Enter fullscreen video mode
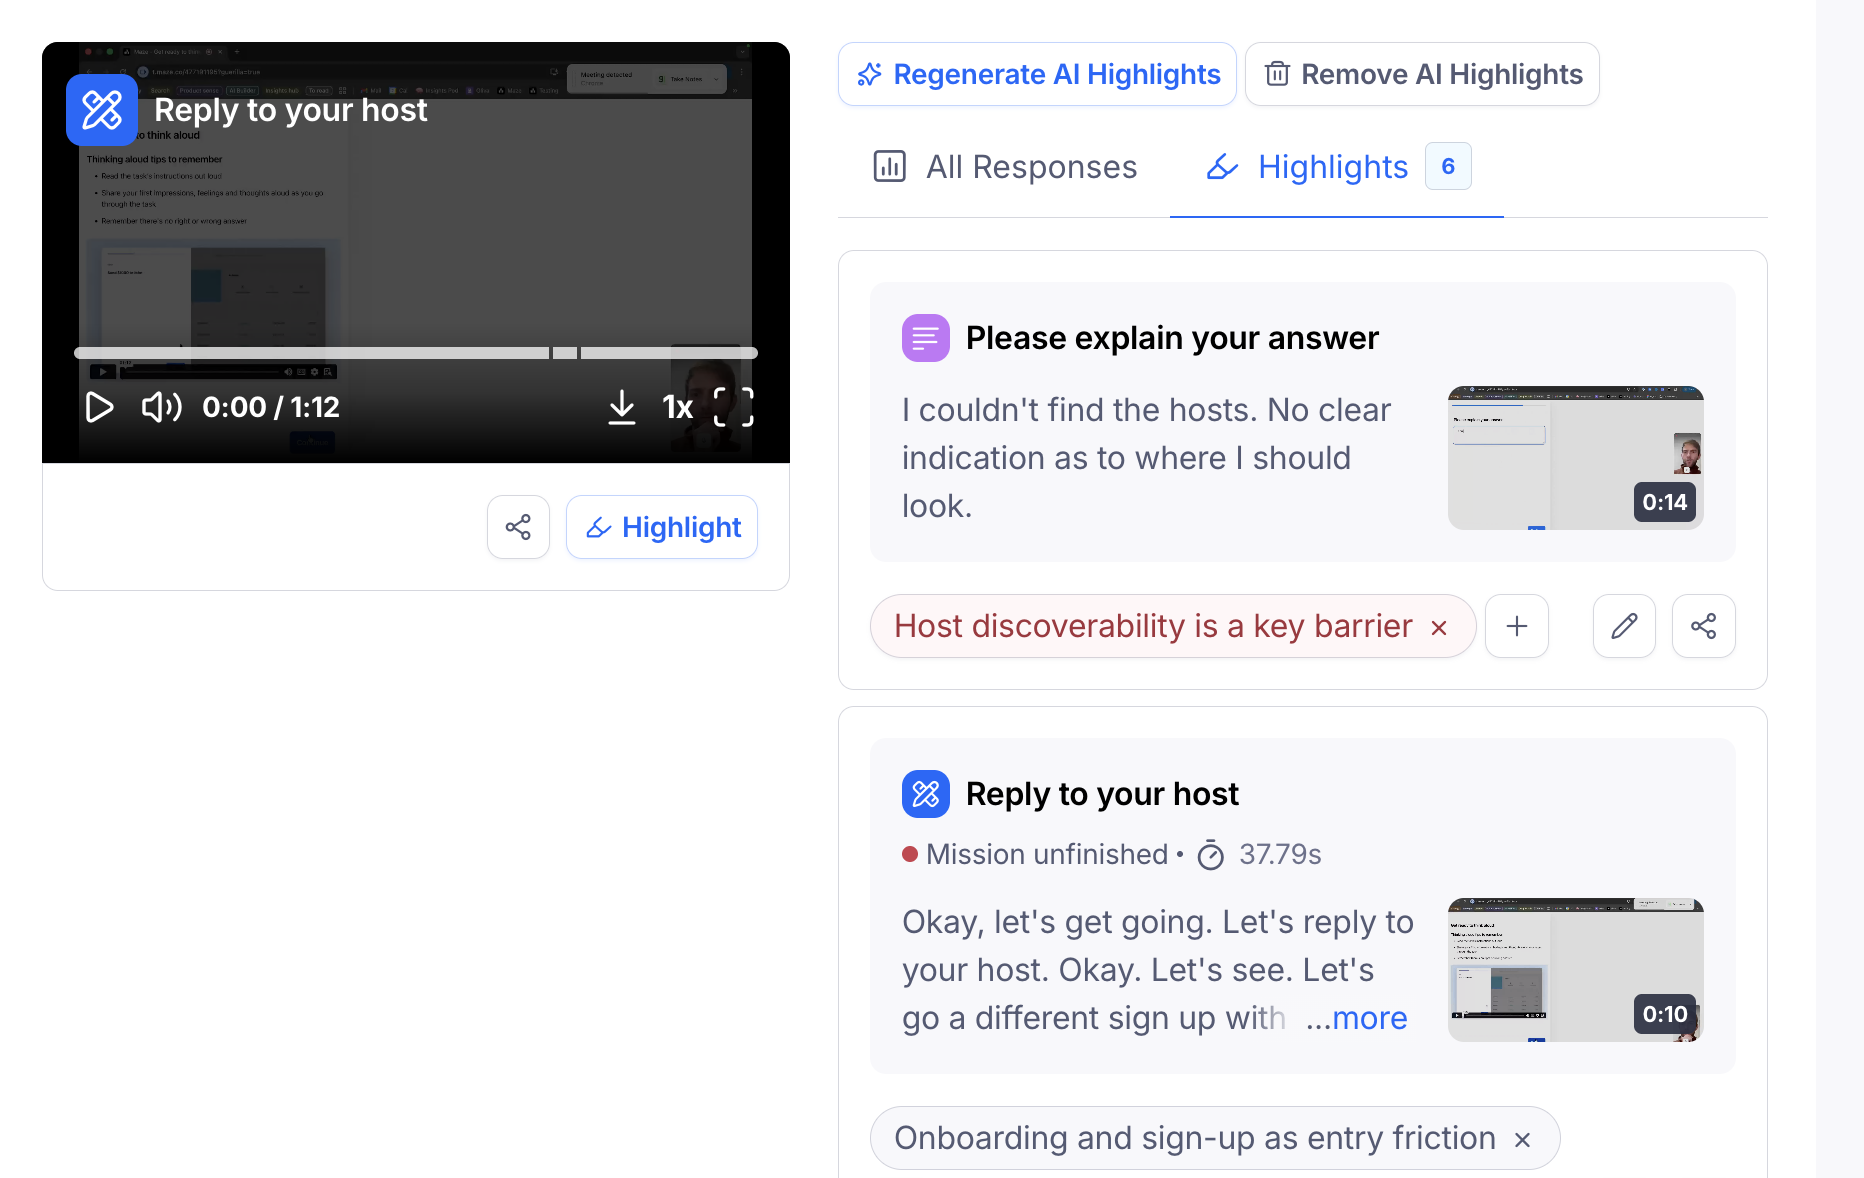The image size is (1864, 1178). (733, 407)
